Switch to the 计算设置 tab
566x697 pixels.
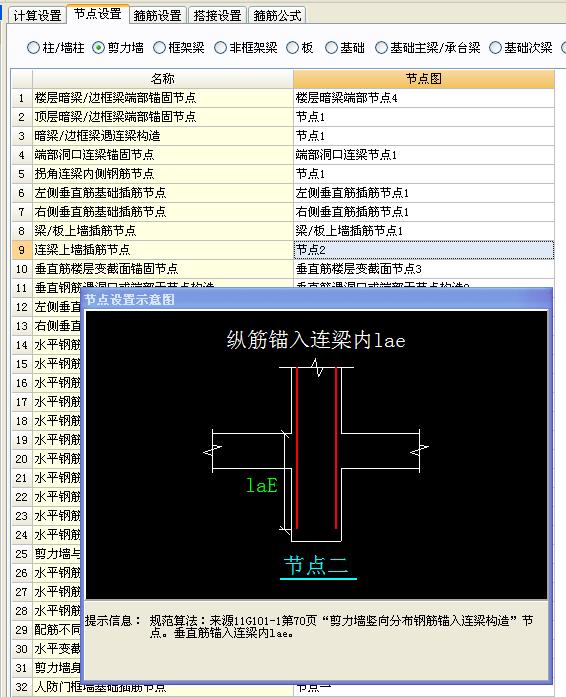(x=37, y=16)
